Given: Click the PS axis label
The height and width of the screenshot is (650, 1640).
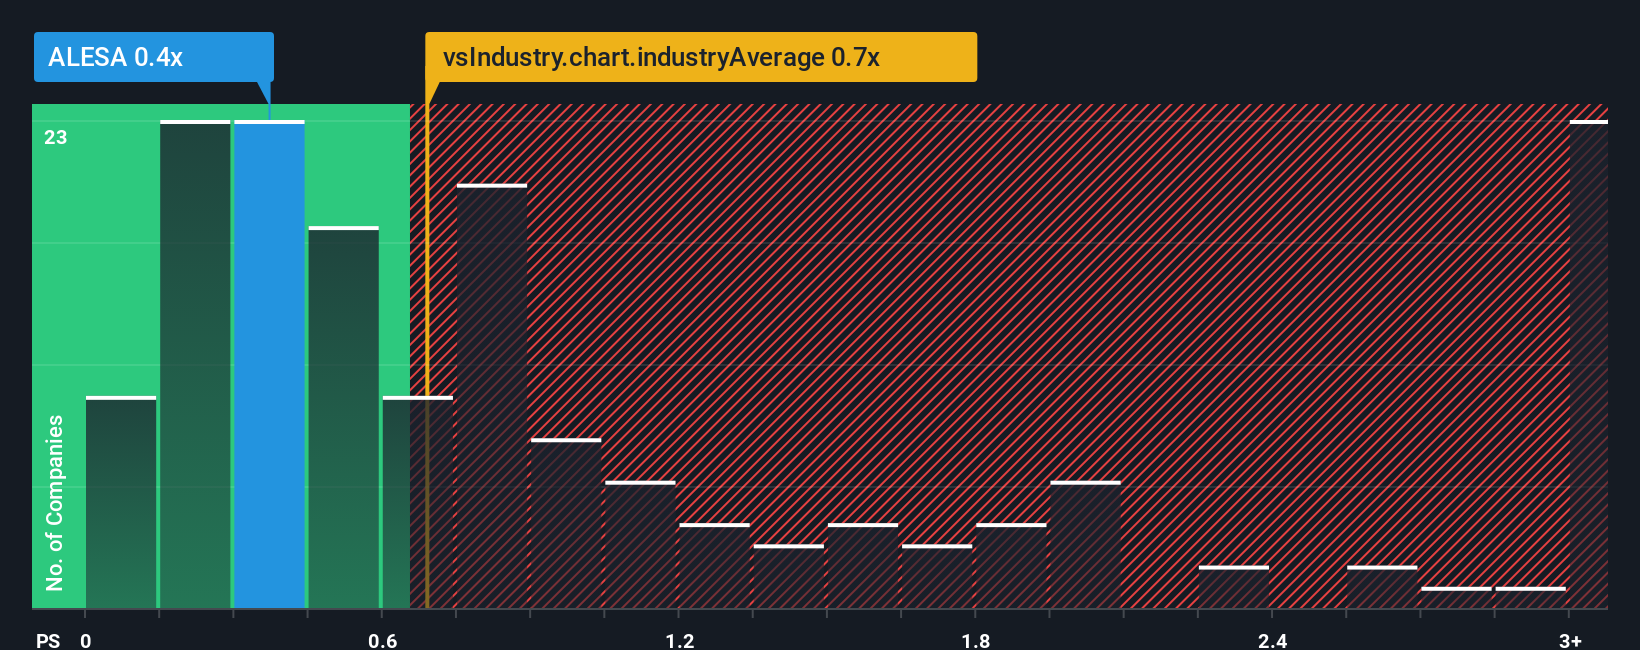Looking at the screenshot, I should (x=48, y=640).
